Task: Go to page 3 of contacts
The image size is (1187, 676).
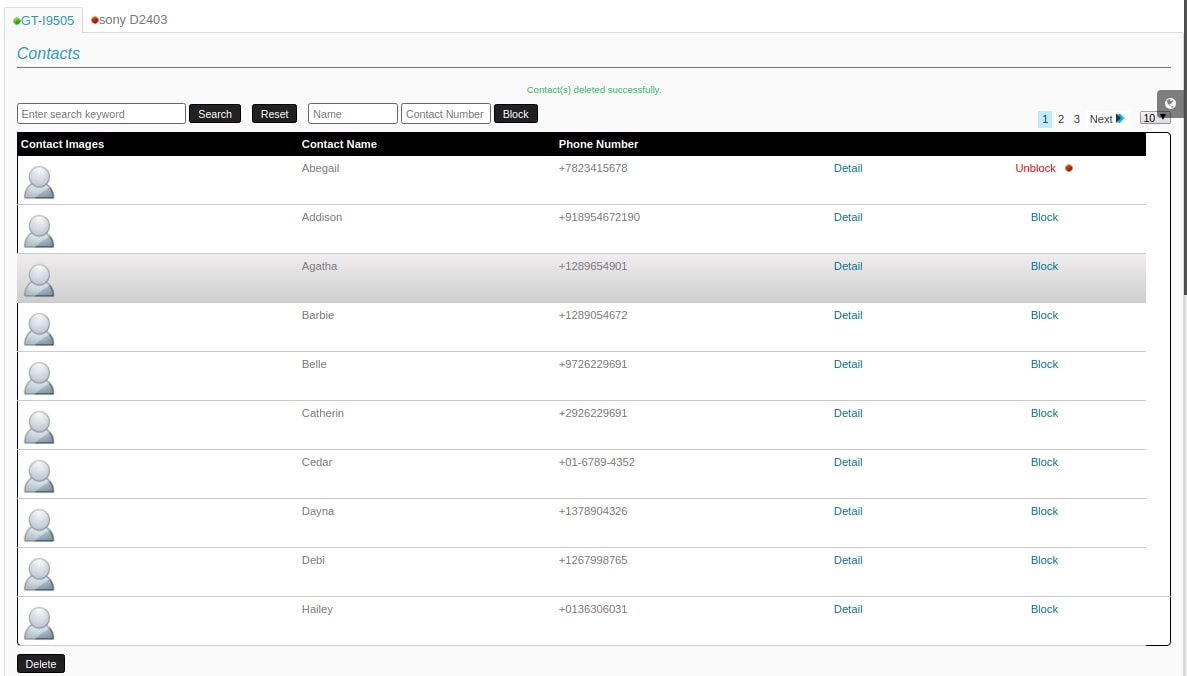Action: click(1076, 119)
